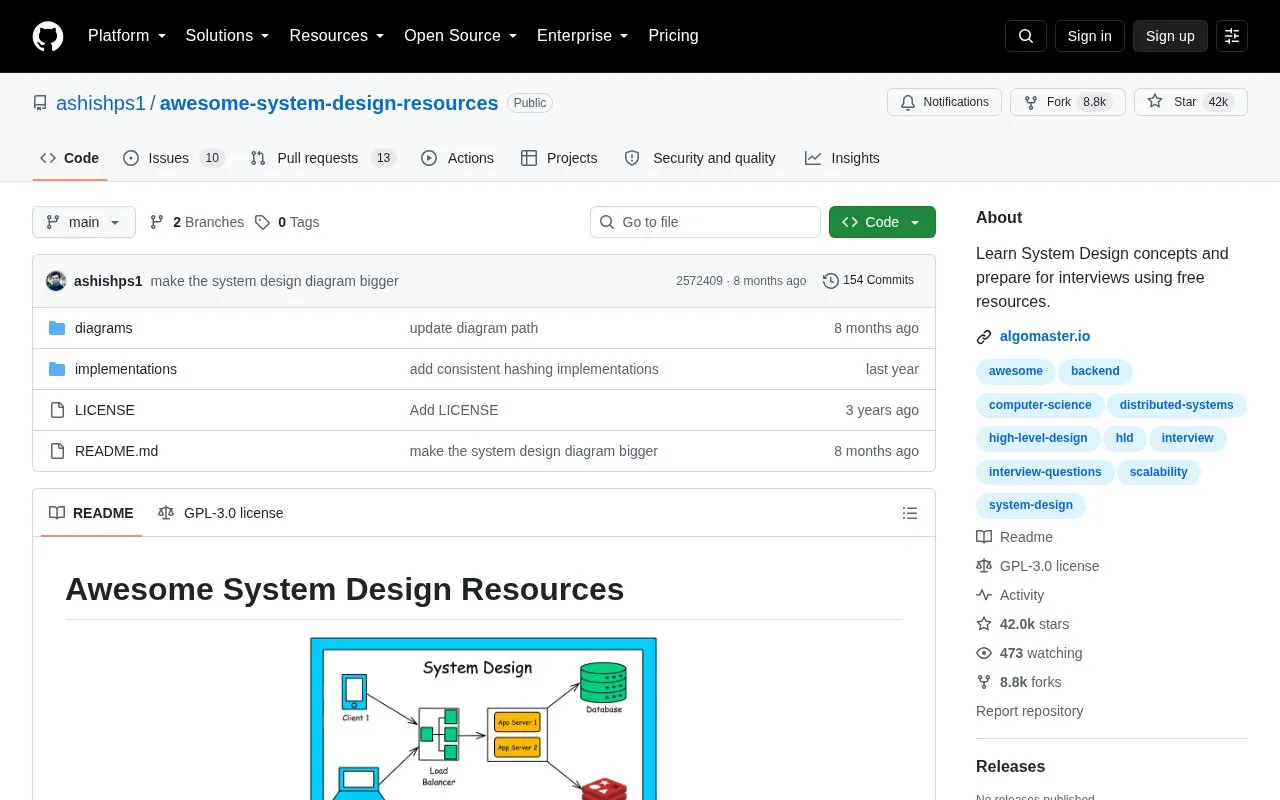Expand the Resources dropdown
This screenshot has width=1280, height=800.
(x=337, y=36)
